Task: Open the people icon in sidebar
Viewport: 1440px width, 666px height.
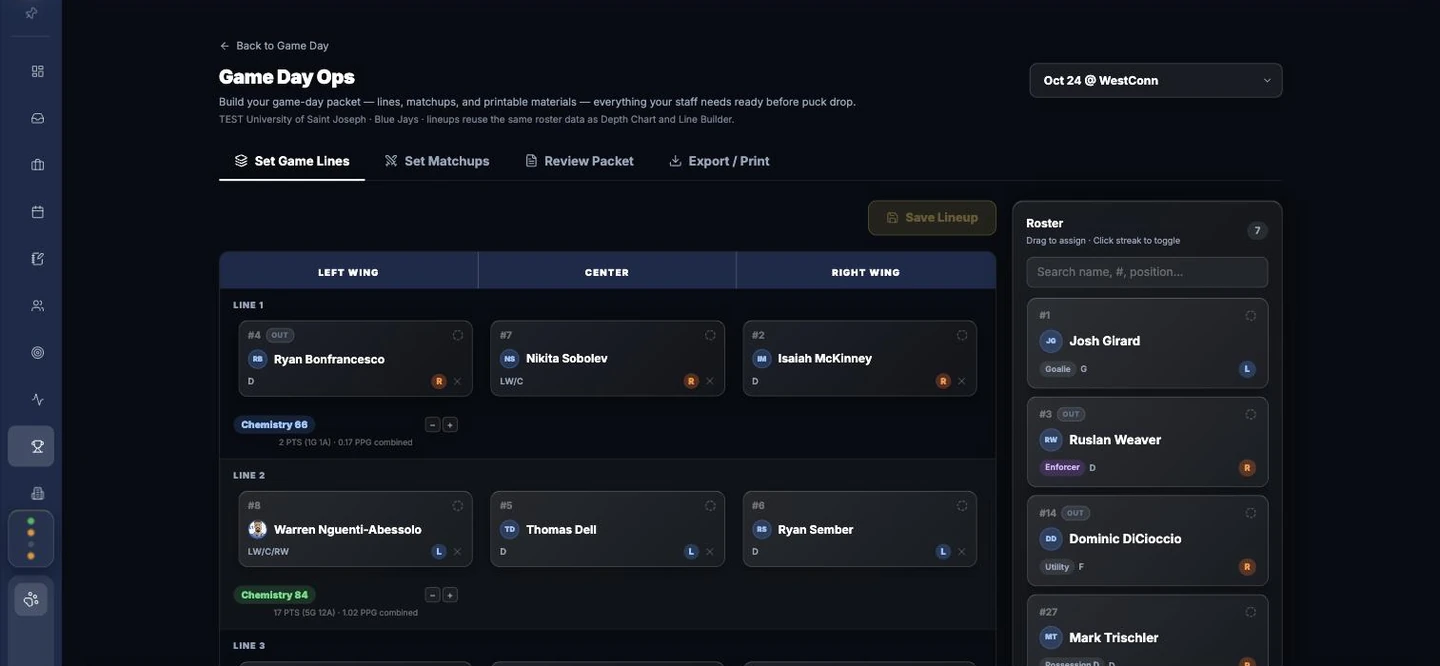Action: 38,306
